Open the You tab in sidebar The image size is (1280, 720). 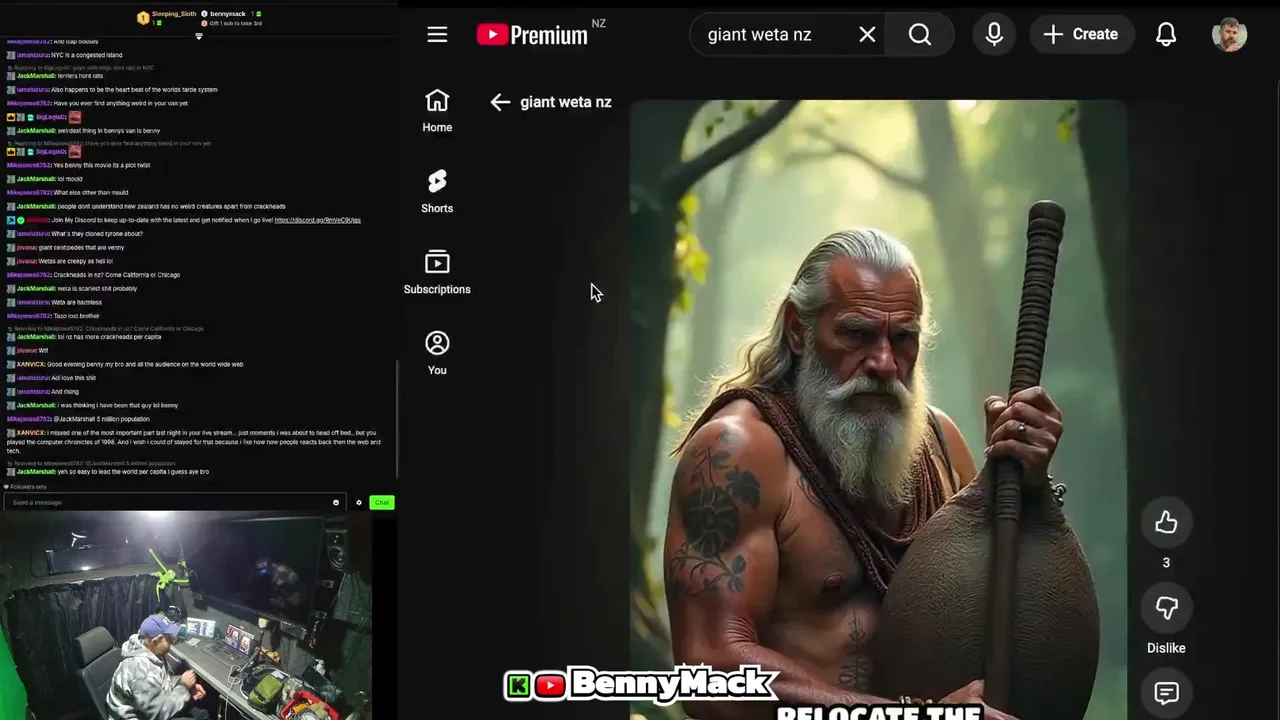coord(437,354)
